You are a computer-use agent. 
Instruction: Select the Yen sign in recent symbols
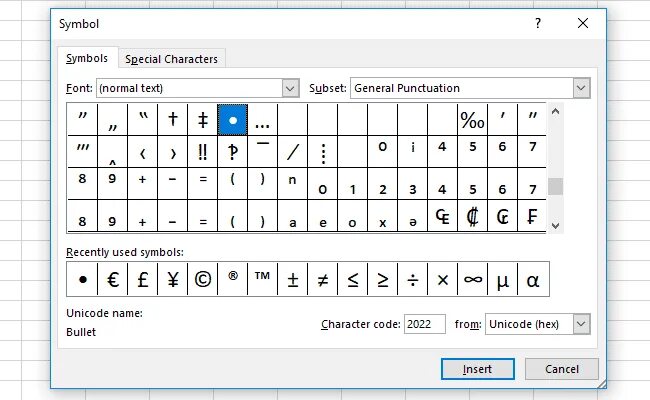[x=172, y=280]
